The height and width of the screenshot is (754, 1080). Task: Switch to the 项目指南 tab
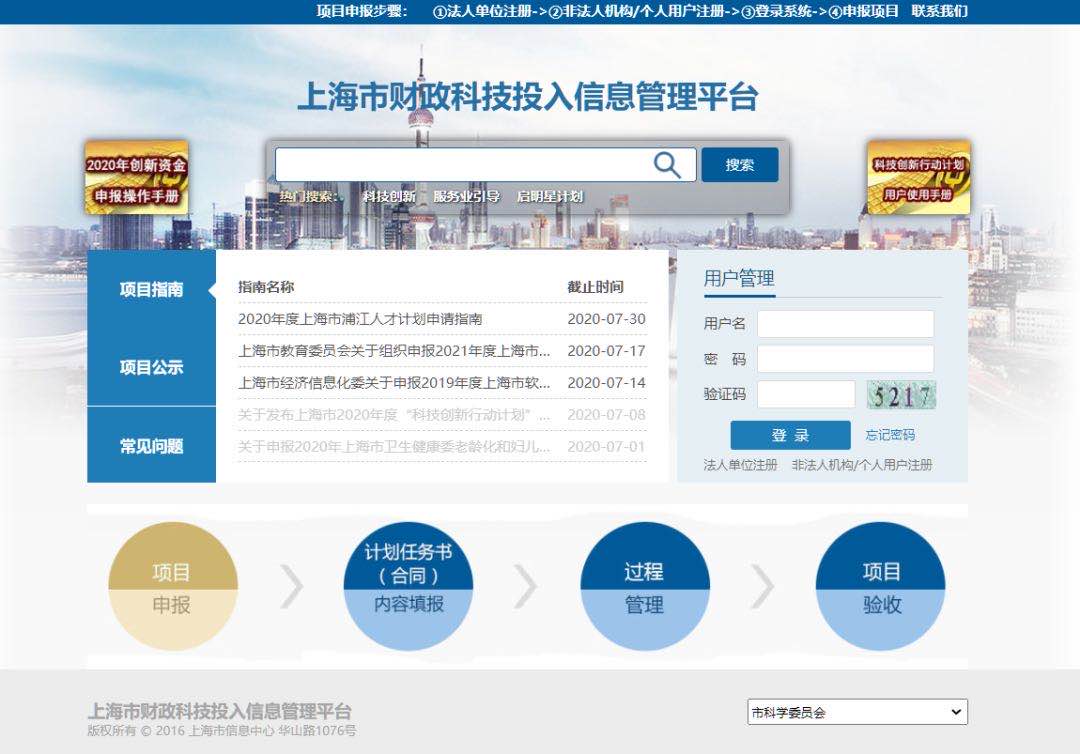click(152, 289)
